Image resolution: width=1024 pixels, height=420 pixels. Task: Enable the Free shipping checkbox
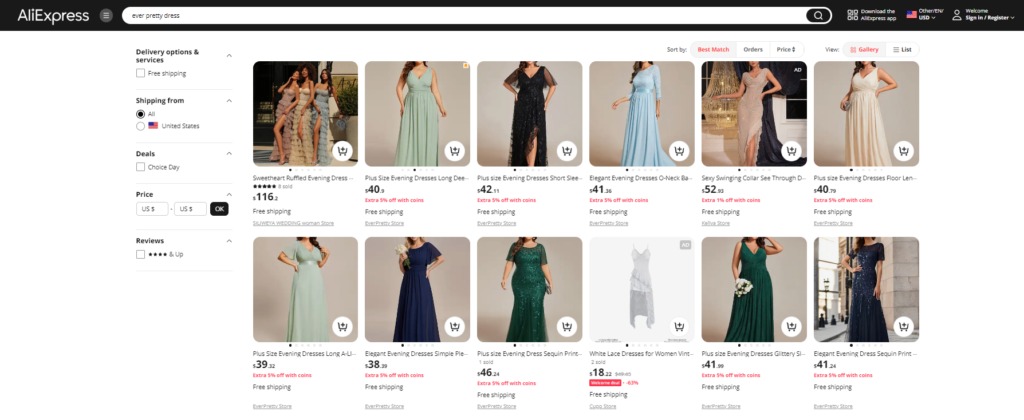tap(141, 73)
